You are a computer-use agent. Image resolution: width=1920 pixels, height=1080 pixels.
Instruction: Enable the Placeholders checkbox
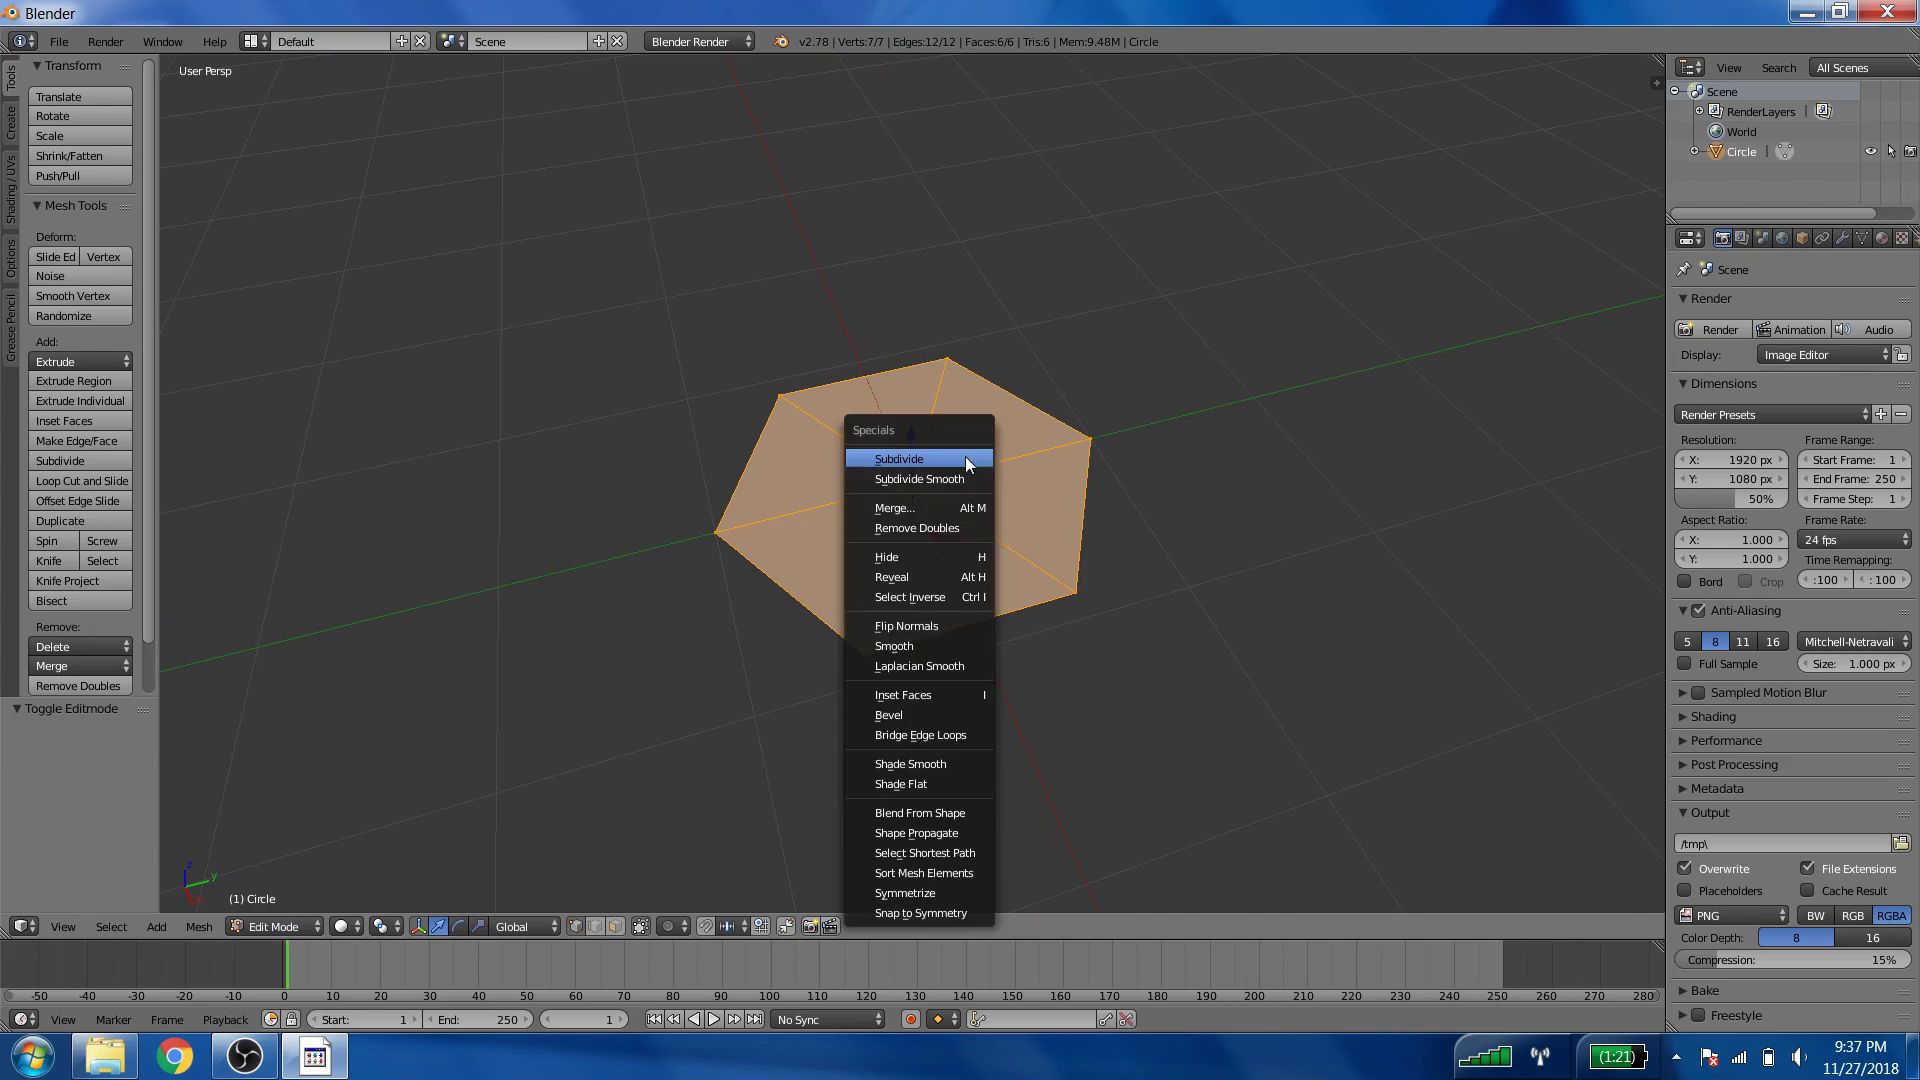[x=1685, y=890]
